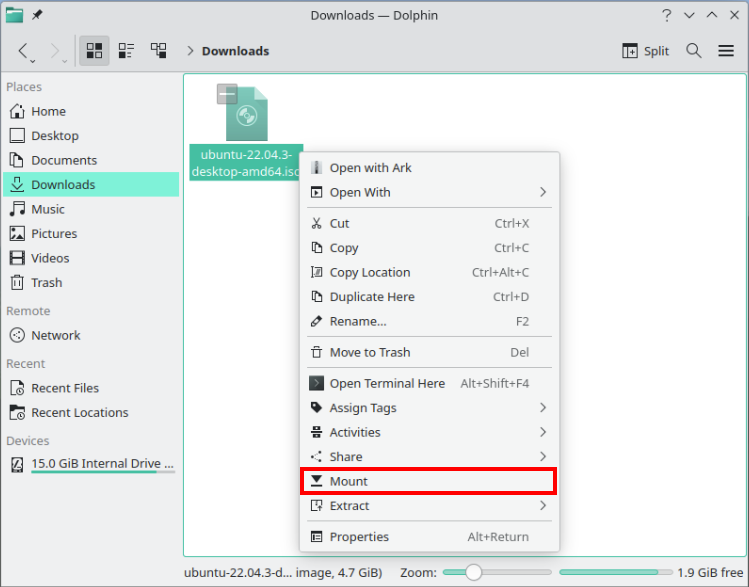The image size is (749, 587).
Task: Choose Copy Location
Action: point(429,272)
